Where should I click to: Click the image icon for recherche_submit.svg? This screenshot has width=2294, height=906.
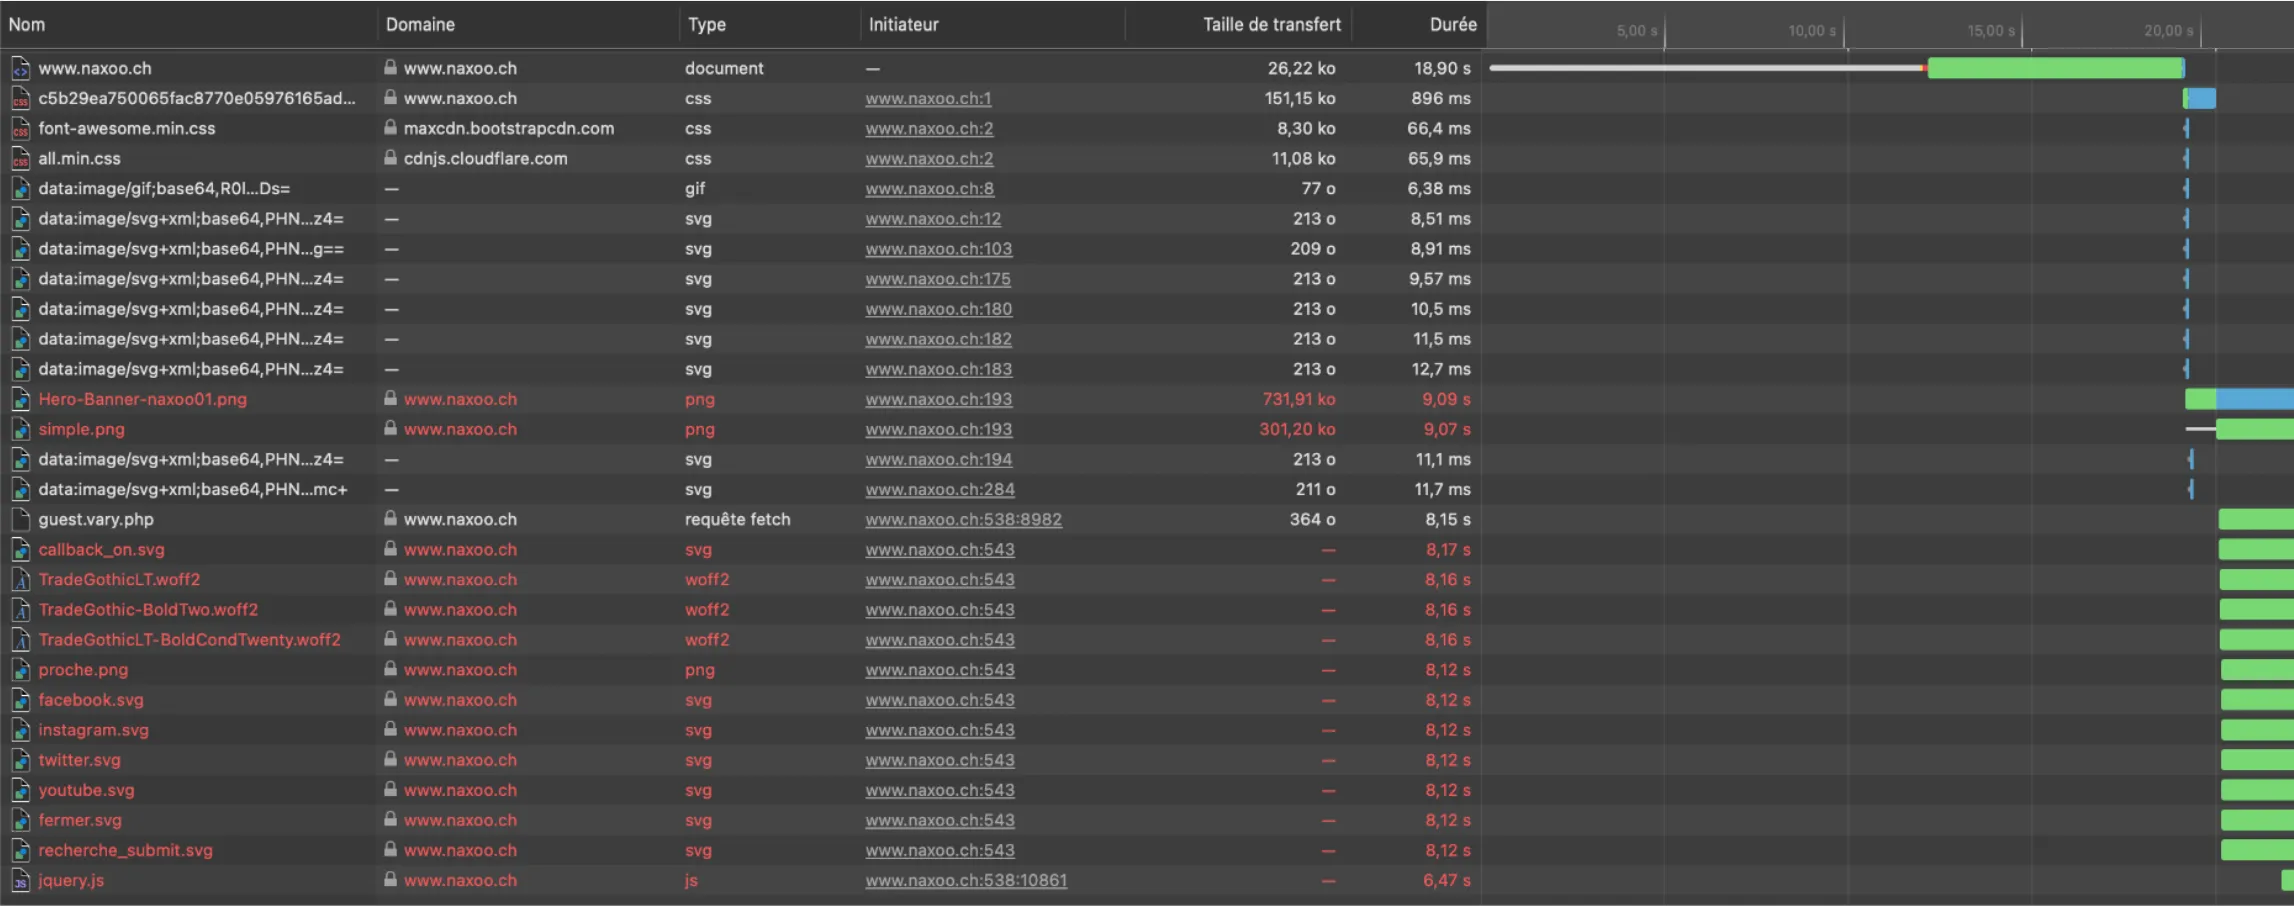20,851
